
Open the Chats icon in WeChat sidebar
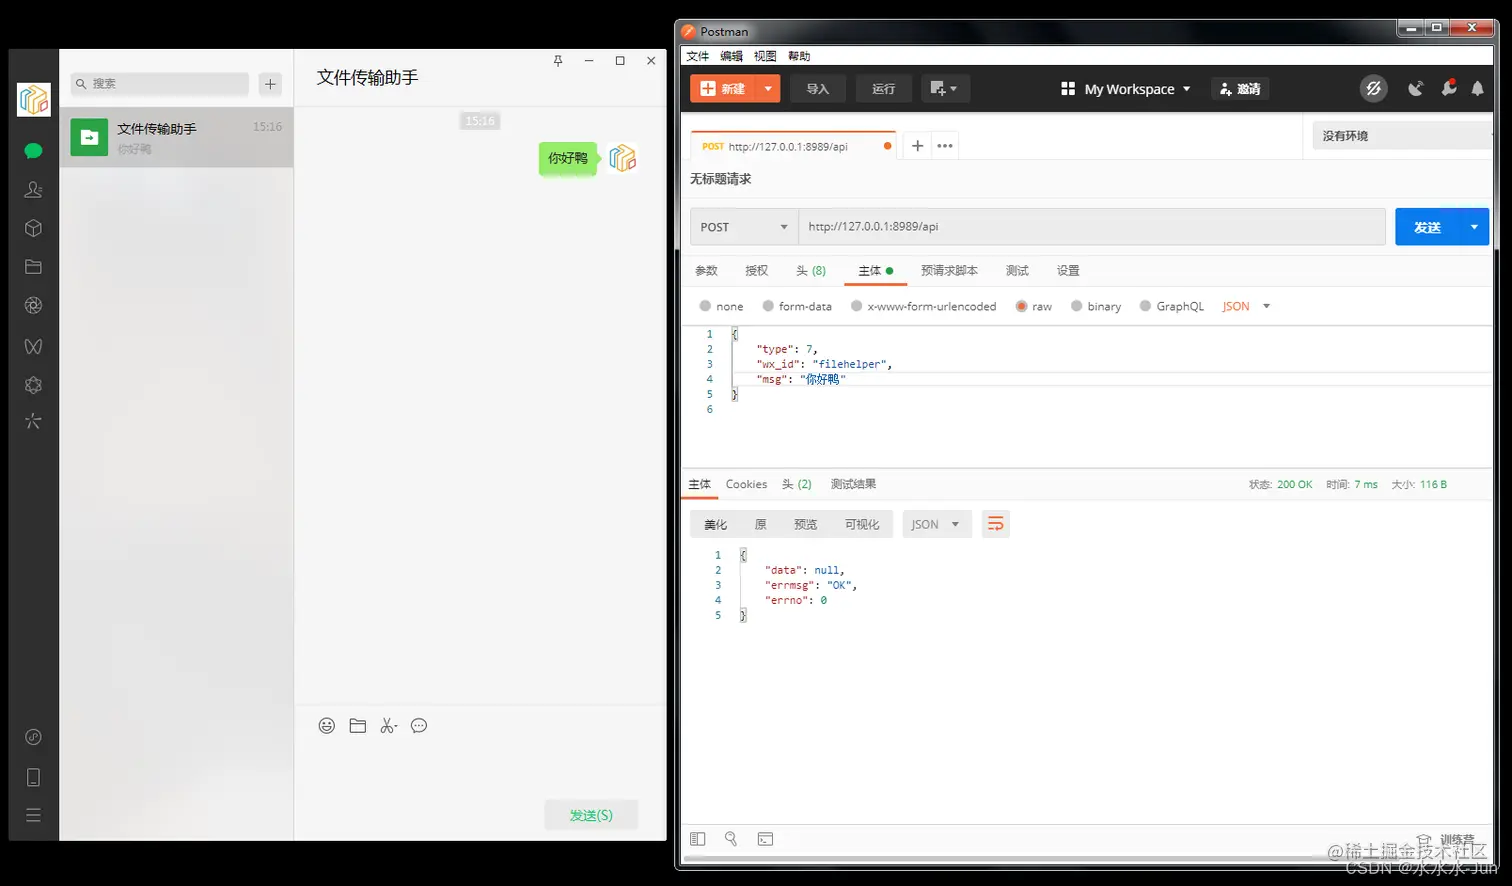pyautogui.click(x=33, y=151)
